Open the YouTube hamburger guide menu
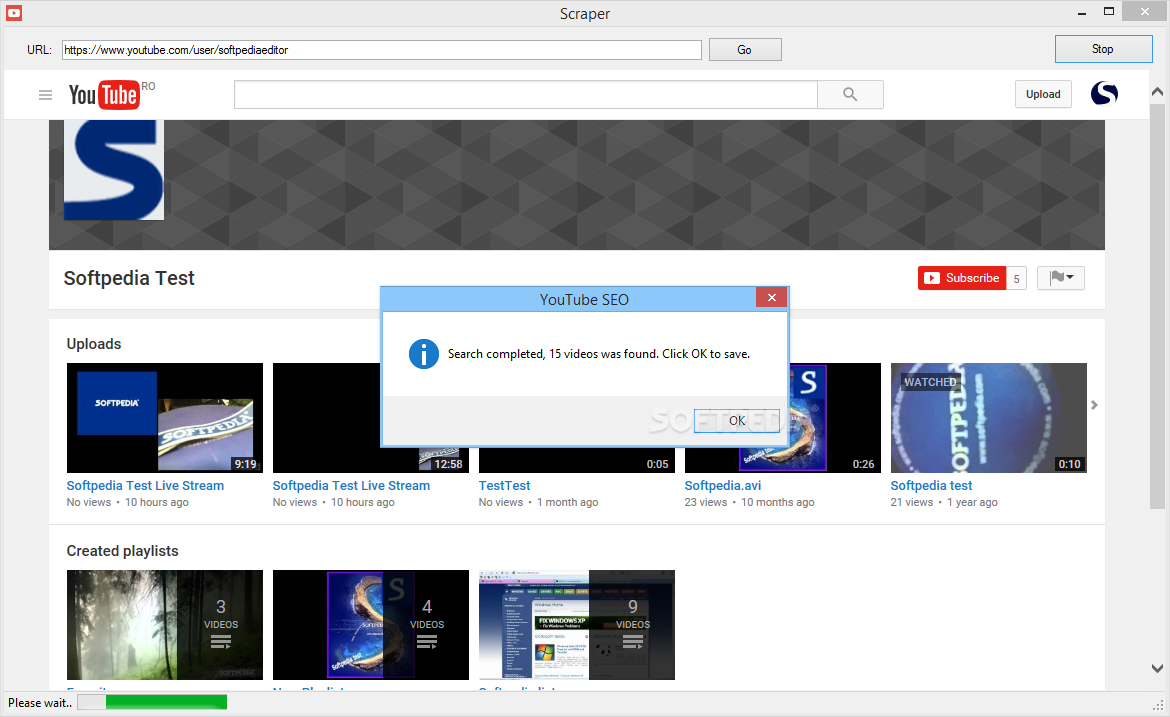This screenshot has height=717, width=1170. (x=46, y=95)
